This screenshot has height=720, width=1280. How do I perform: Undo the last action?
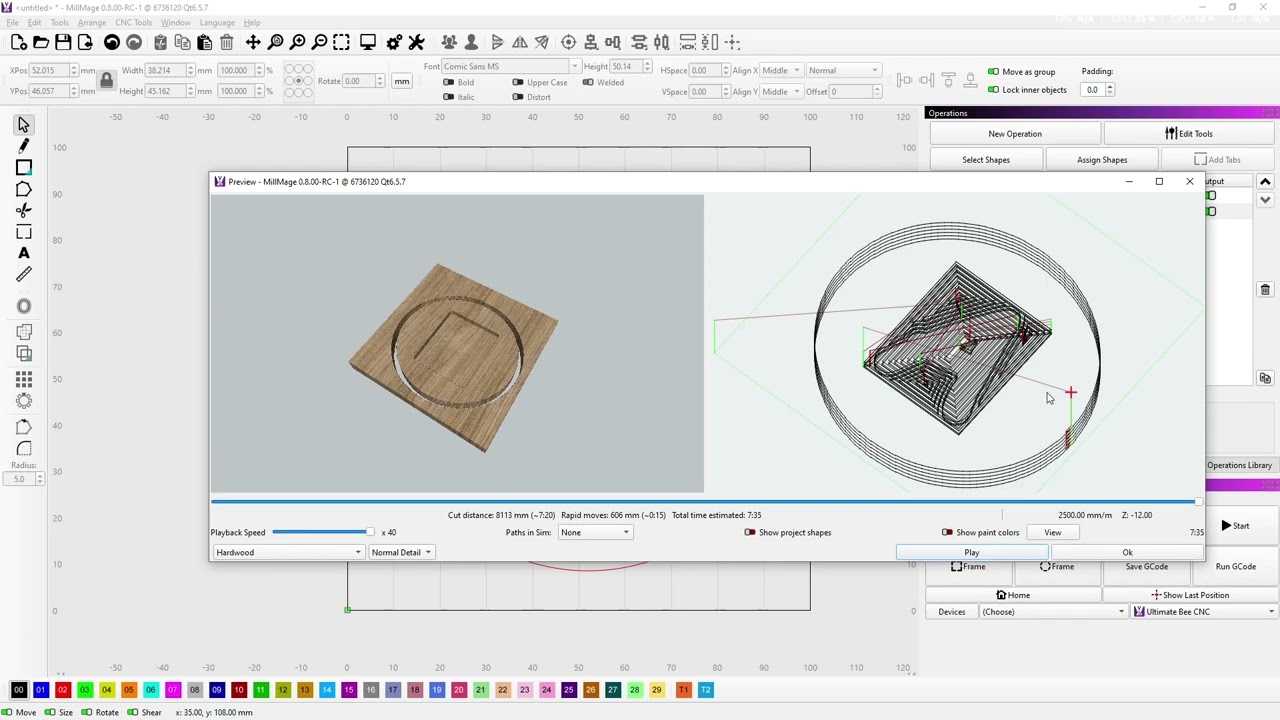click(112, 42)
